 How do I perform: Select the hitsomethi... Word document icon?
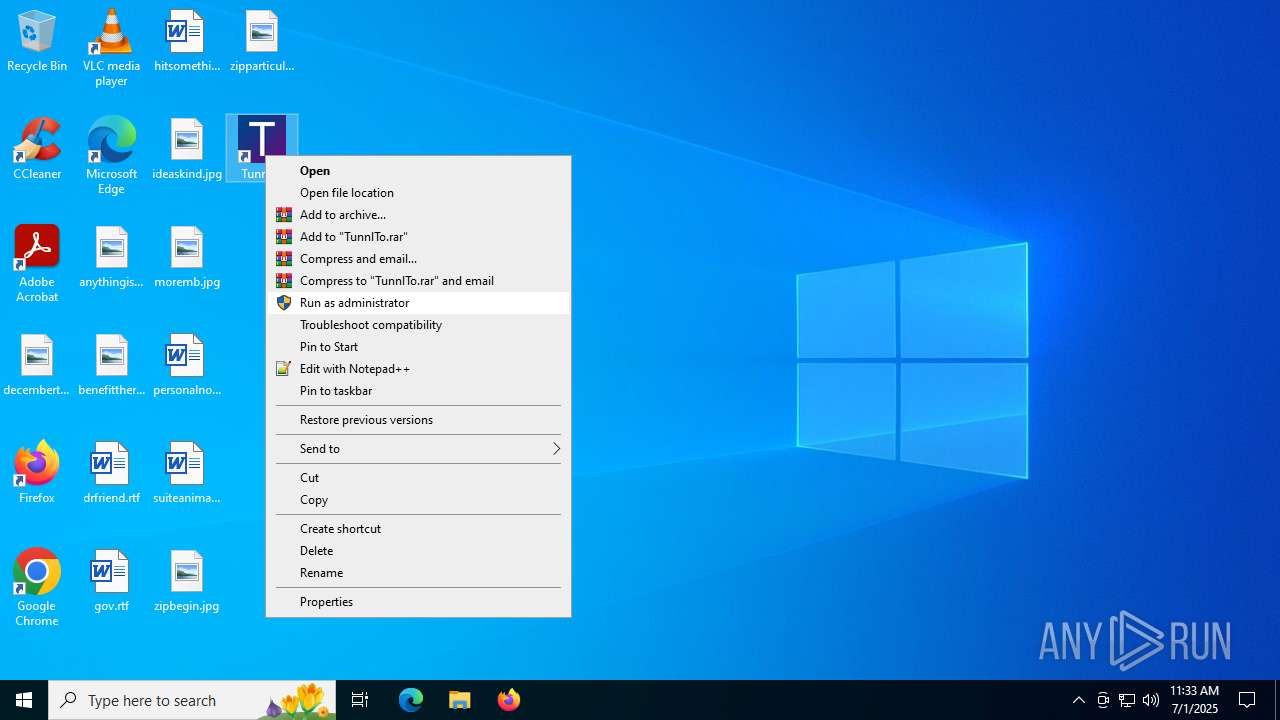pyautogui.click(x=186, y=42)
